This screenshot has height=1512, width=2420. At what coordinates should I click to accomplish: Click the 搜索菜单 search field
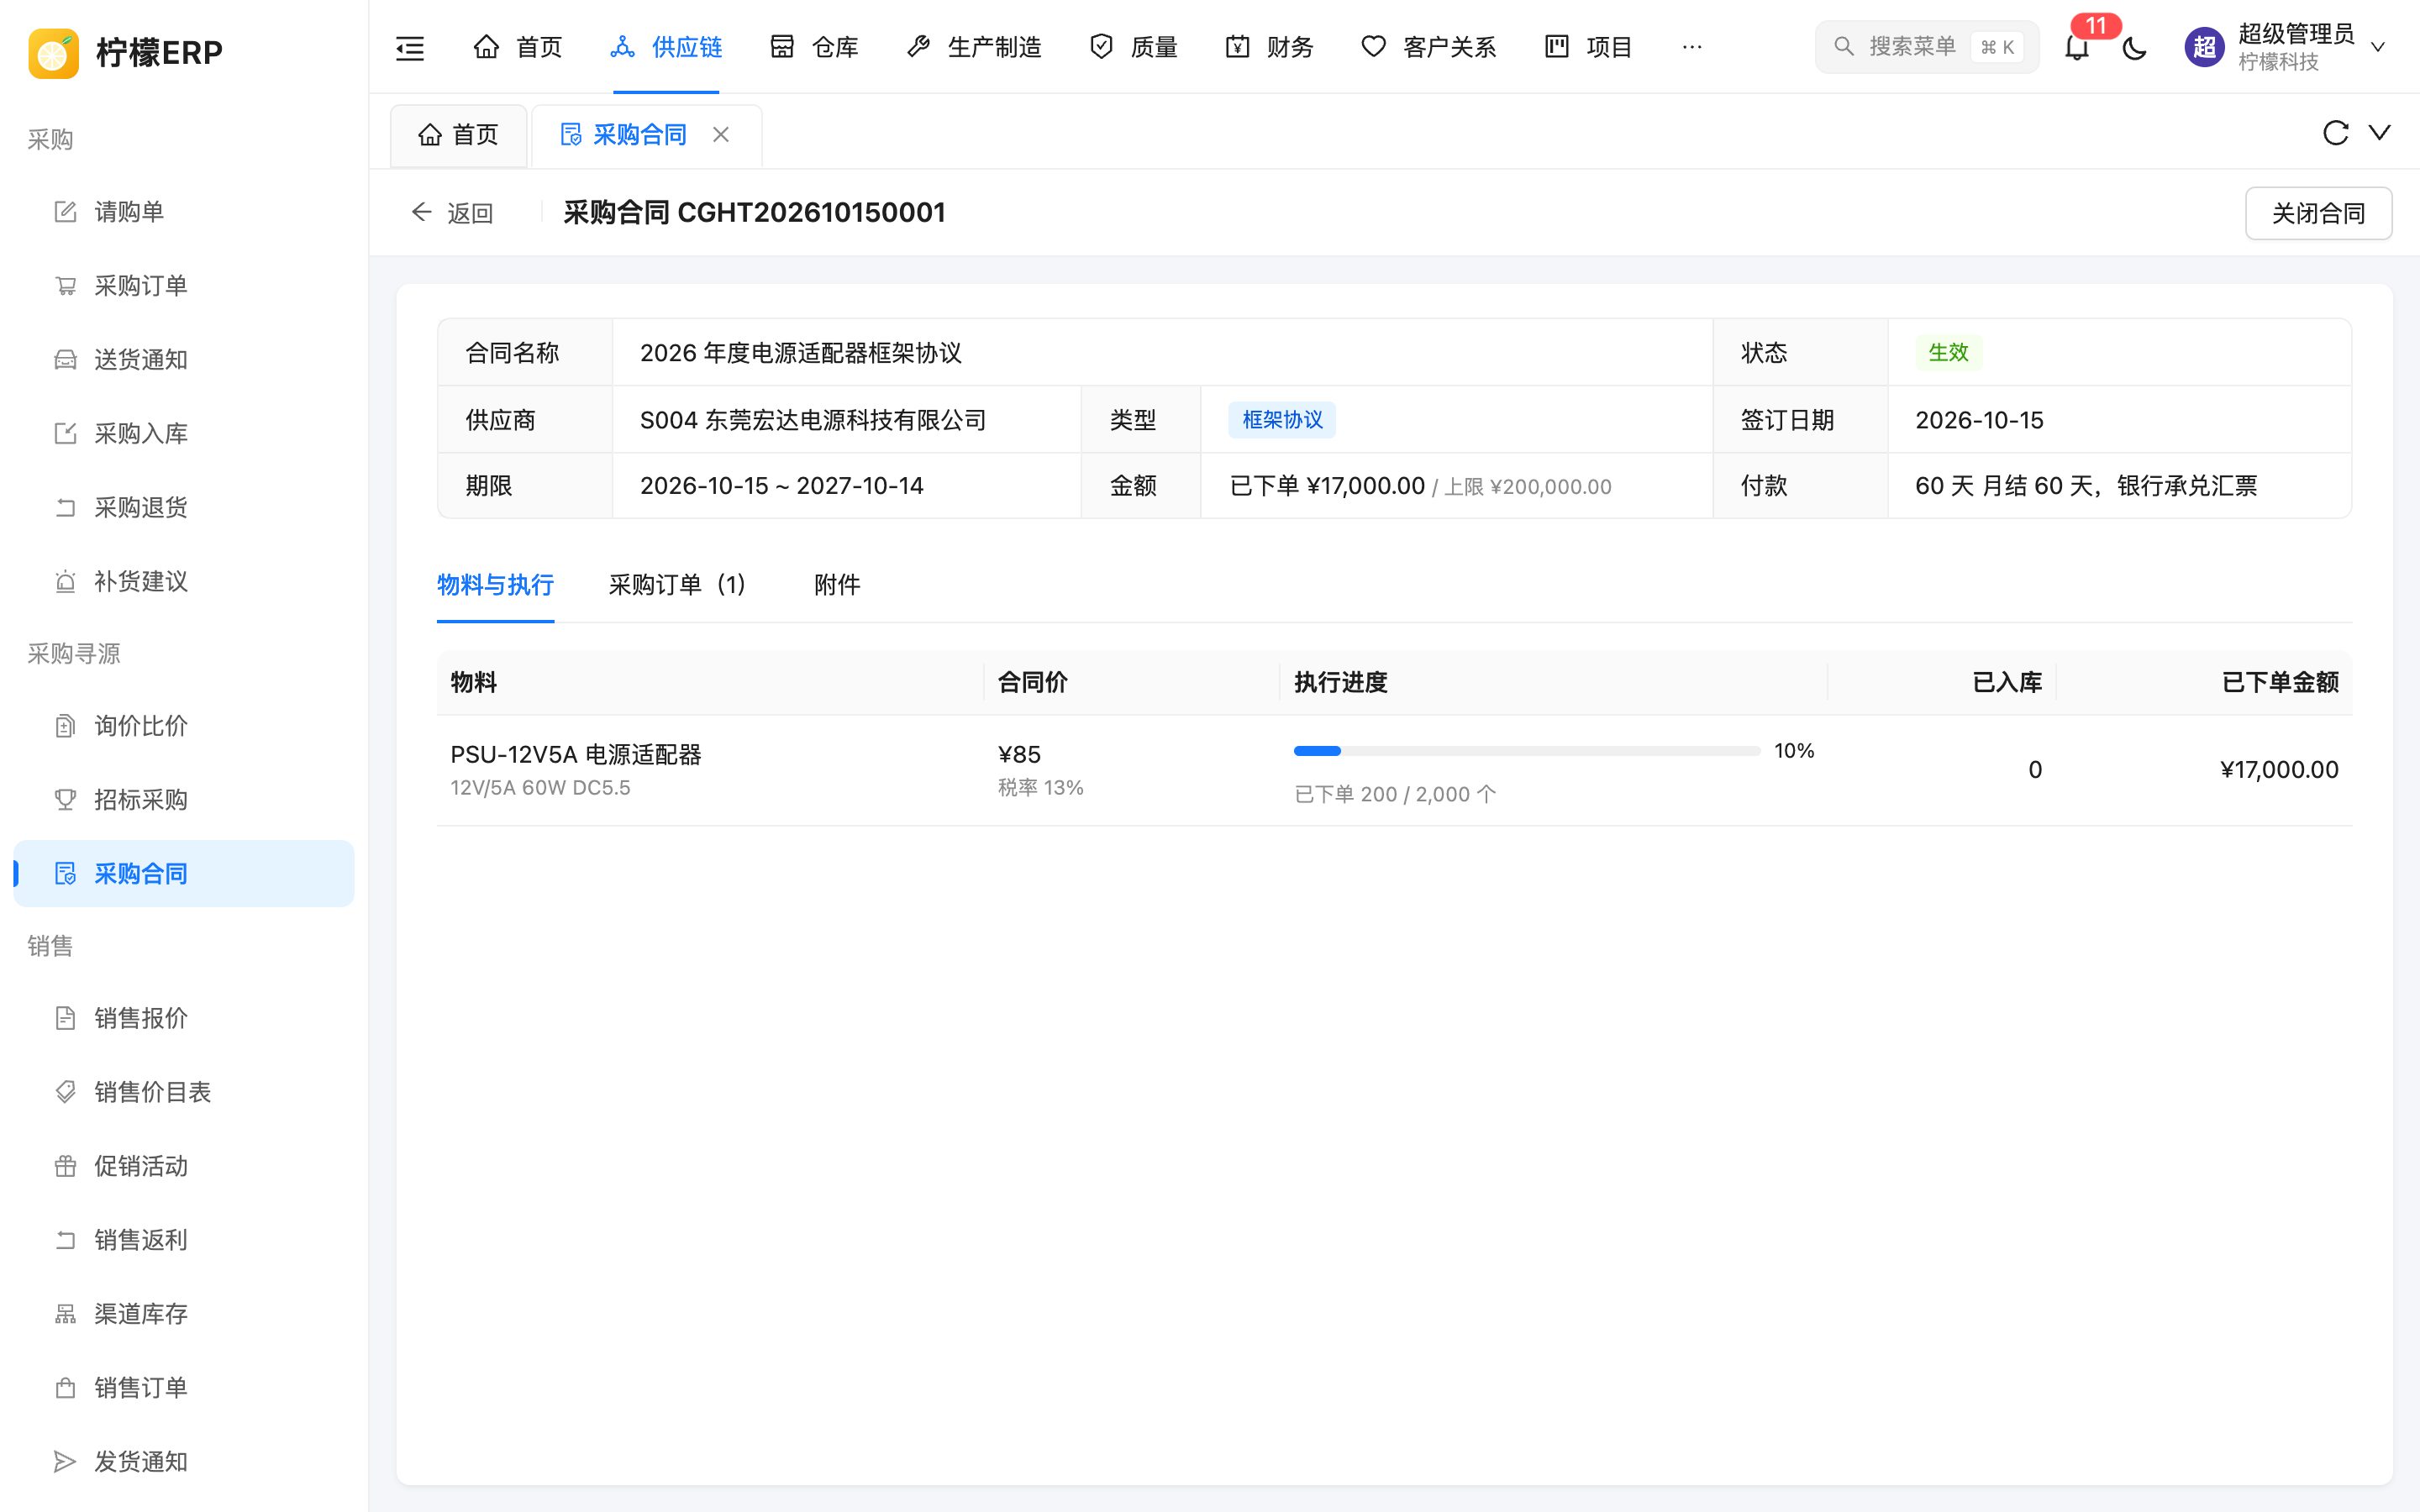point(1927,47)
